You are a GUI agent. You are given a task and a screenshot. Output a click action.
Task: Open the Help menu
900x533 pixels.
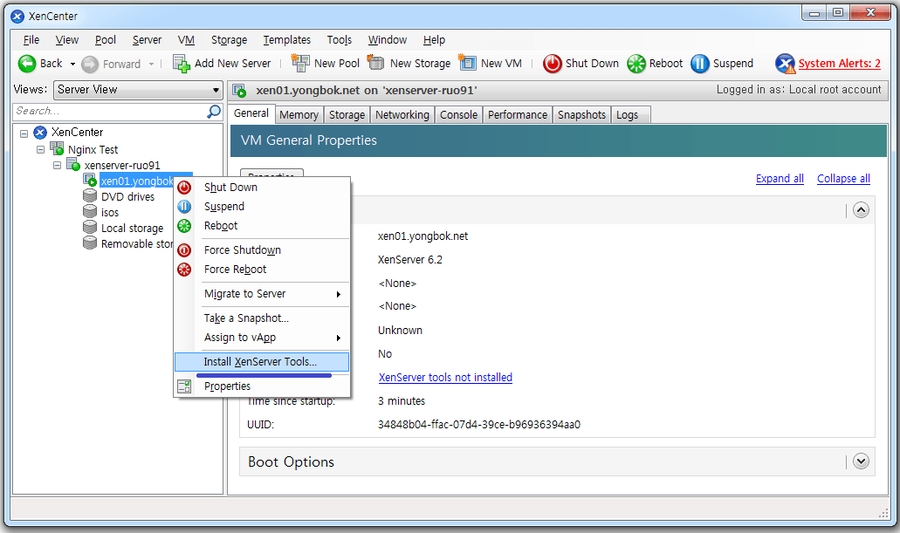point(434,40)
